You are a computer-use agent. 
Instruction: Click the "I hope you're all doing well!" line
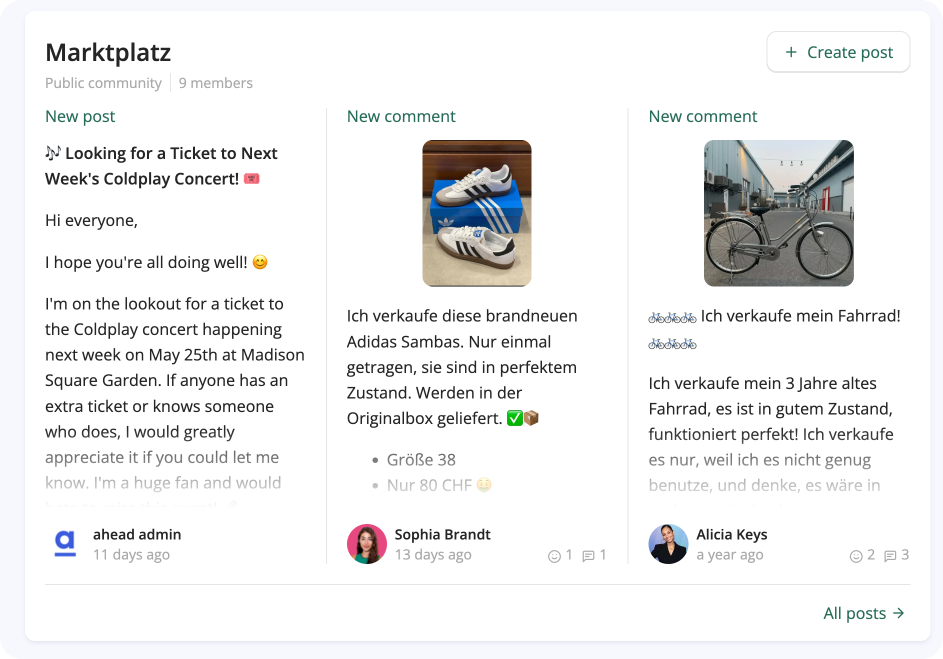[156, 262]
